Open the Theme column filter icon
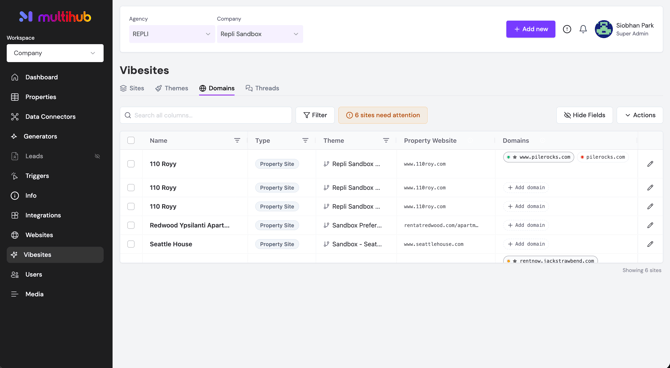This screenshot has width=670, height=368. pyautogui.click(x=386, y=141)
